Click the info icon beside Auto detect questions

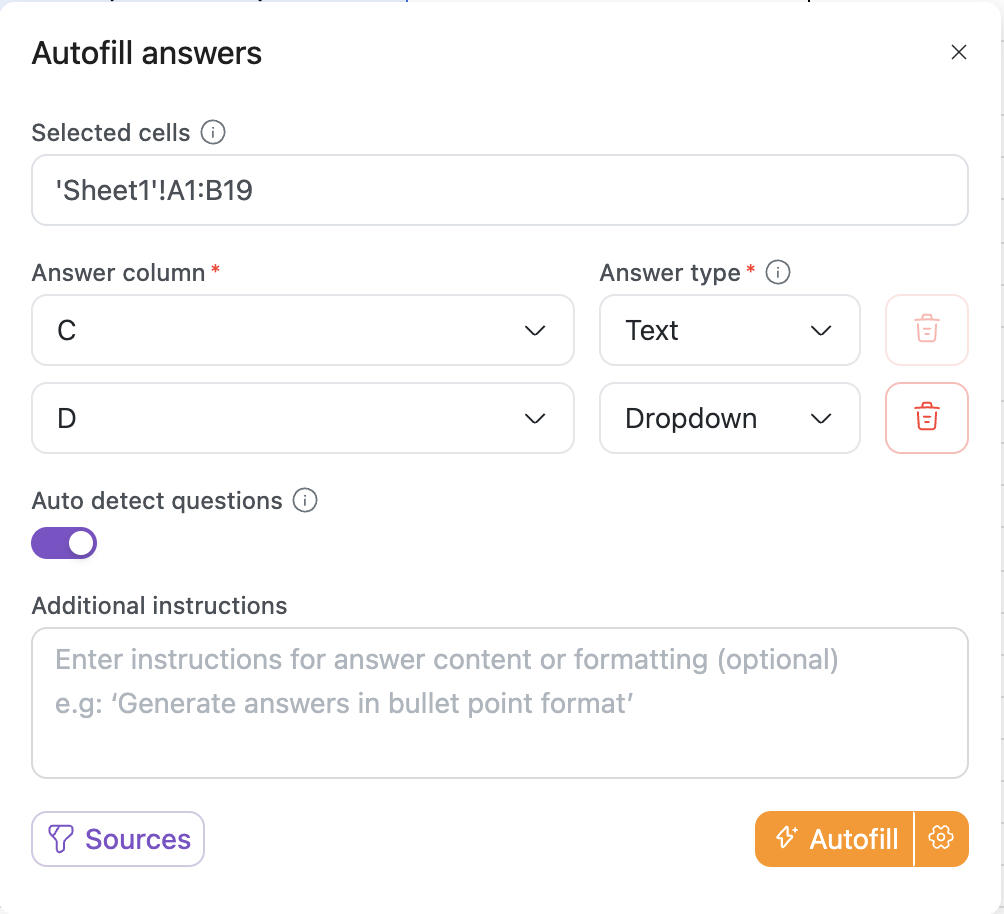(x=305, y=501)
